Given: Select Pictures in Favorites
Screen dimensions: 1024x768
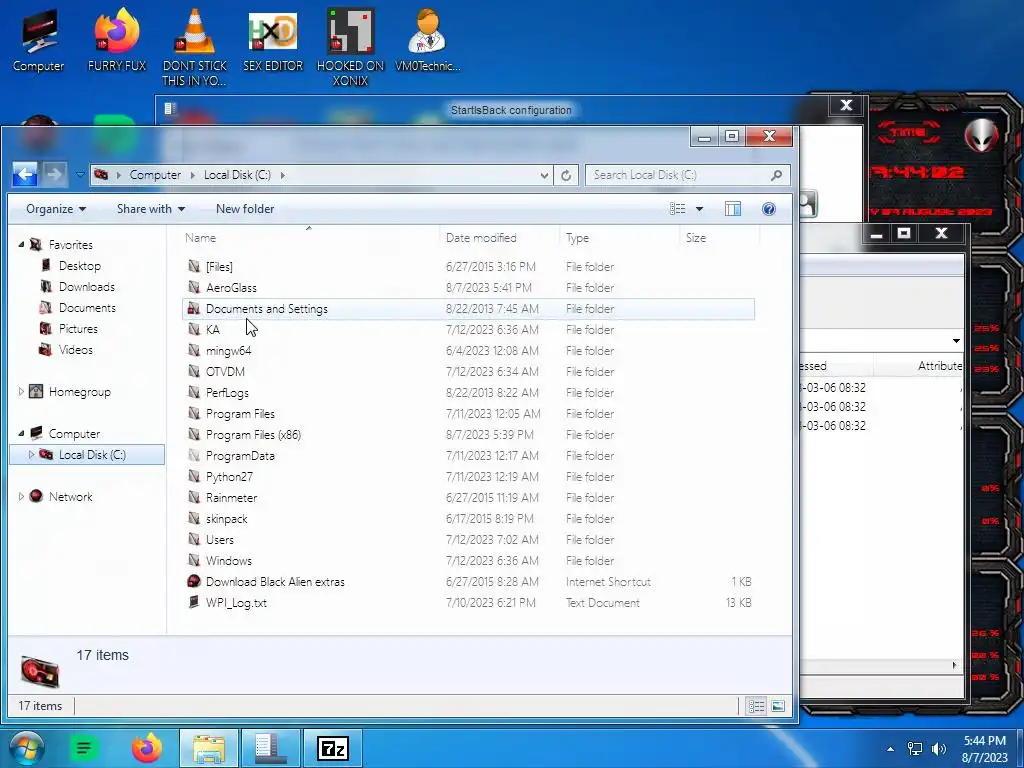Looking at the screenshot, I should (78, 328).
